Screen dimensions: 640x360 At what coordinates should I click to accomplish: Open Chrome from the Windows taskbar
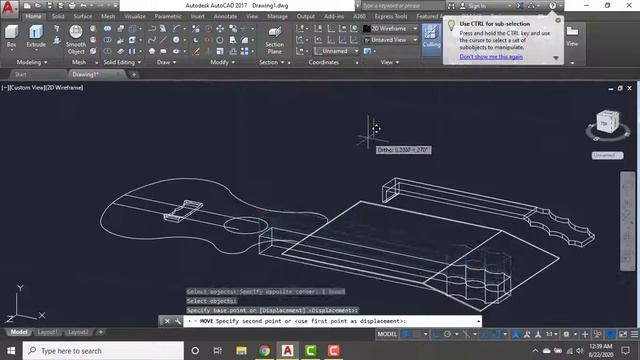(x=264, y=351)
